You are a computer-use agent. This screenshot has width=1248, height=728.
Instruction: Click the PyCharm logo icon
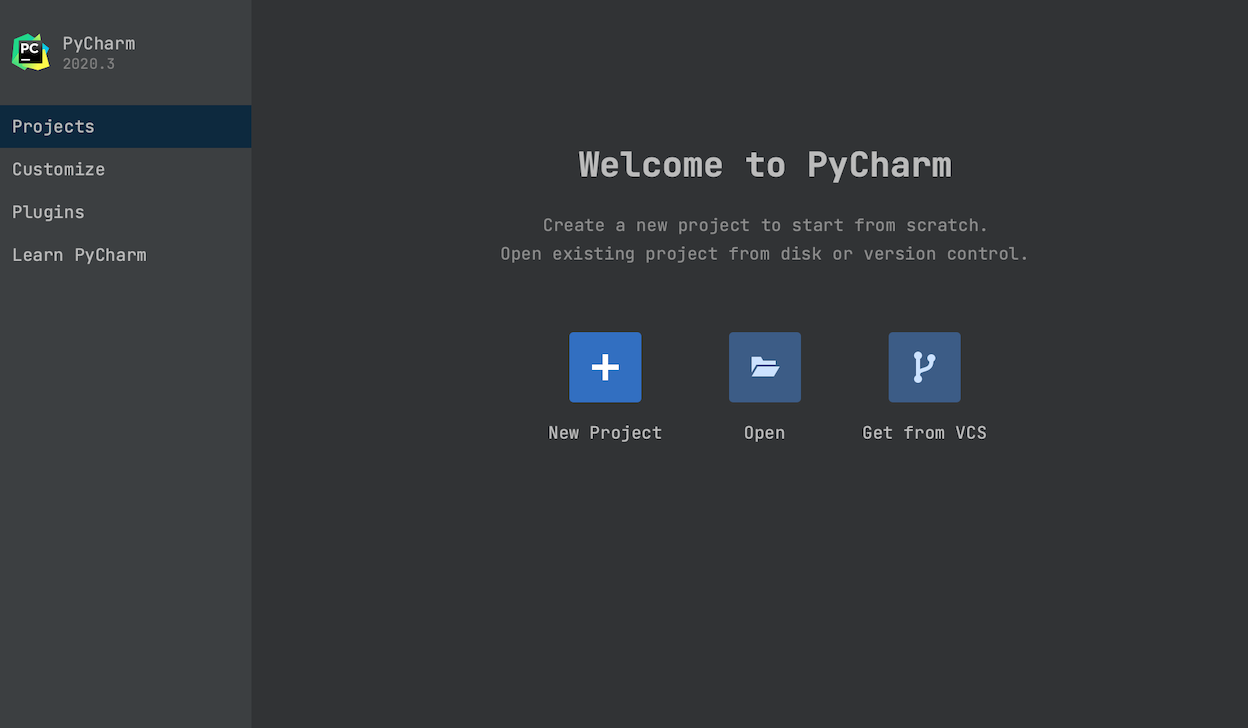pos(31,52)
